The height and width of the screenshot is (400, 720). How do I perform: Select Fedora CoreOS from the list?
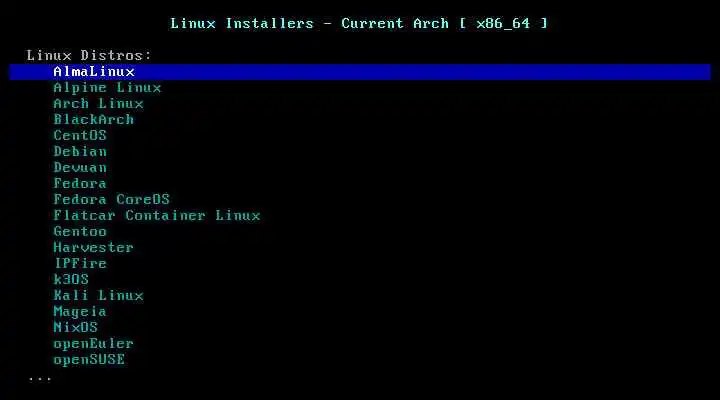[112, 199]
